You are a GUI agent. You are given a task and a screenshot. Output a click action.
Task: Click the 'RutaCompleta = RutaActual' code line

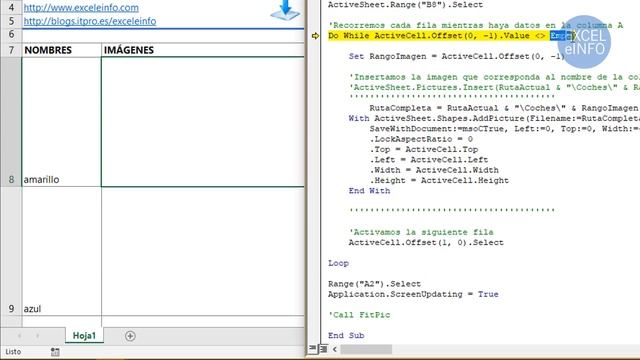[504, 108]
